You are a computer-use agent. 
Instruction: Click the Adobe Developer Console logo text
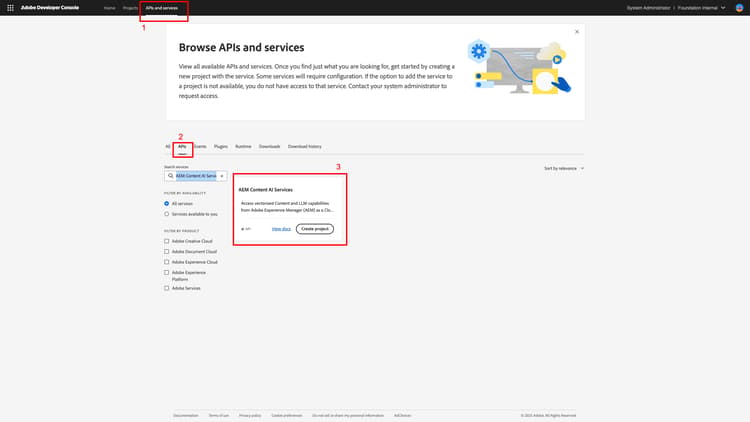tap(50, 8)
